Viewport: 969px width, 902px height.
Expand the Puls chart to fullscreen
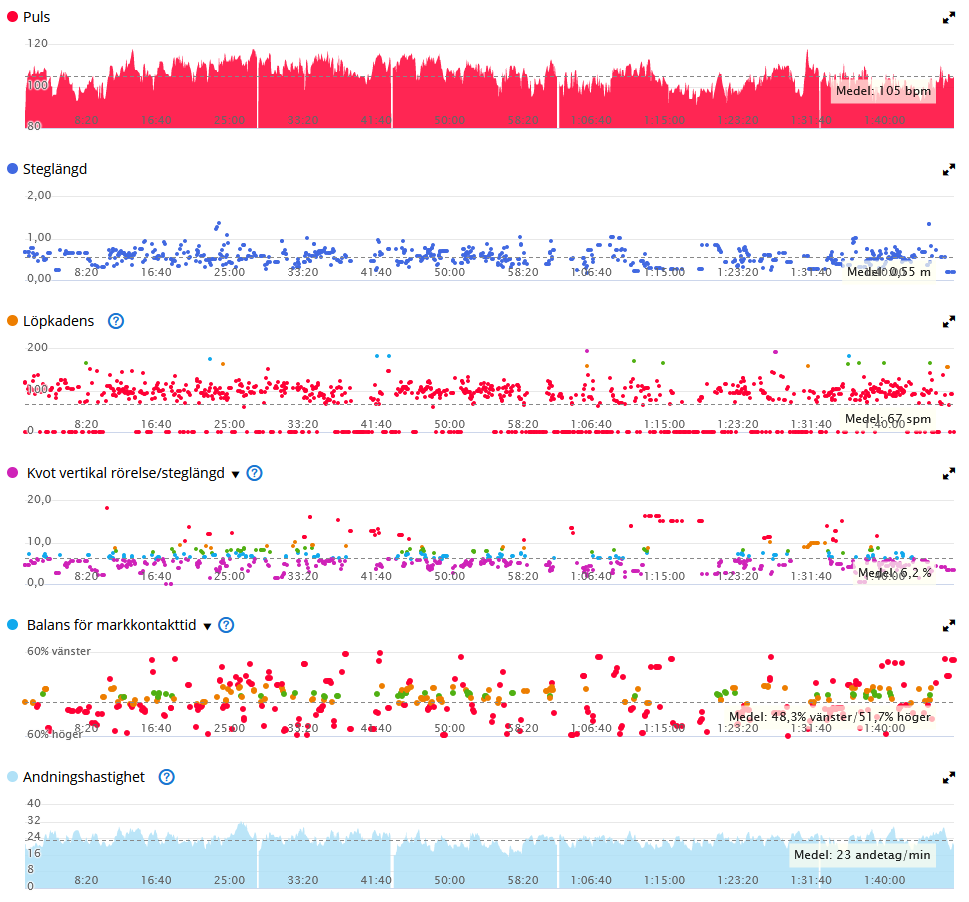click(949, 18)
